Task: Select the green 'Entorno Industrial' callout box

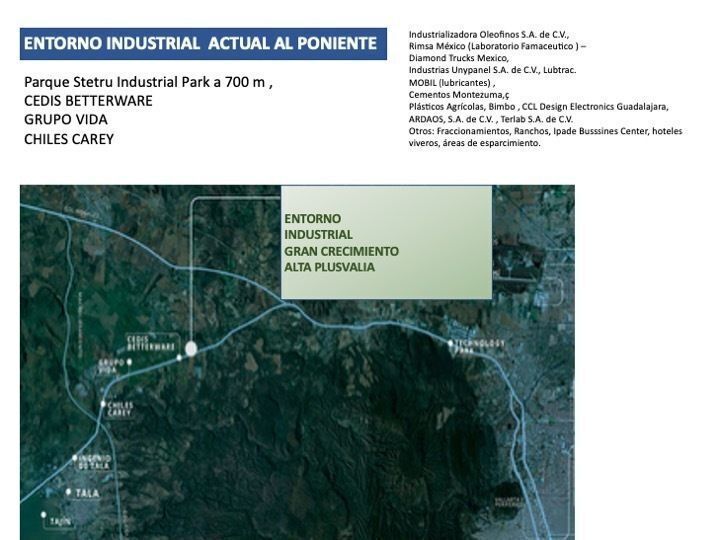Action: (x=387, y=242)
